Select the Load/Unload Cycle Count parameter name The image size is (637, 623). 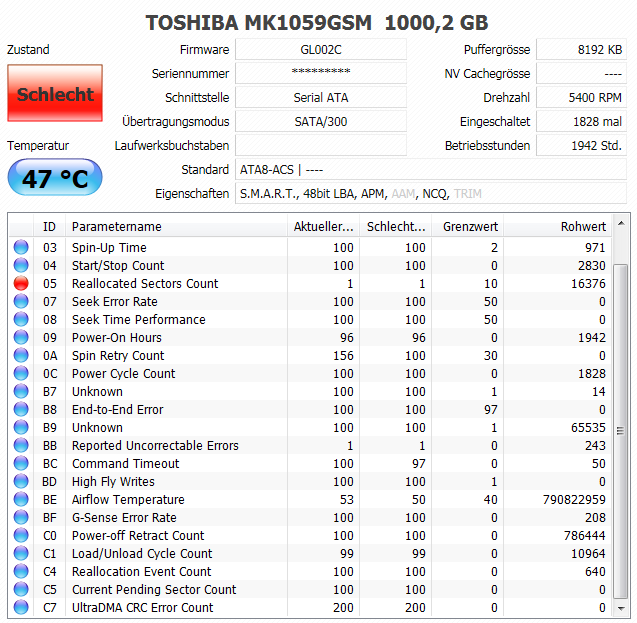point(142,554)
